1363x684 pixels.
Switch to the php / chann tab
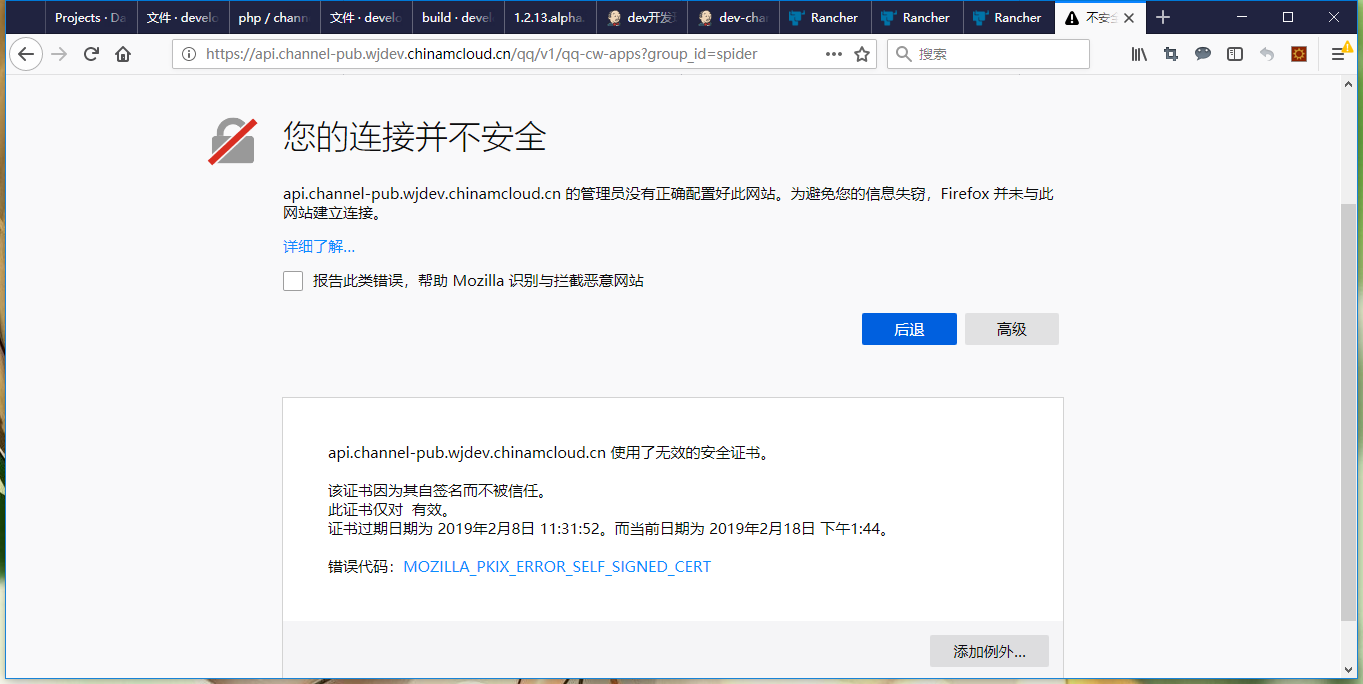(x=274, y=17)
